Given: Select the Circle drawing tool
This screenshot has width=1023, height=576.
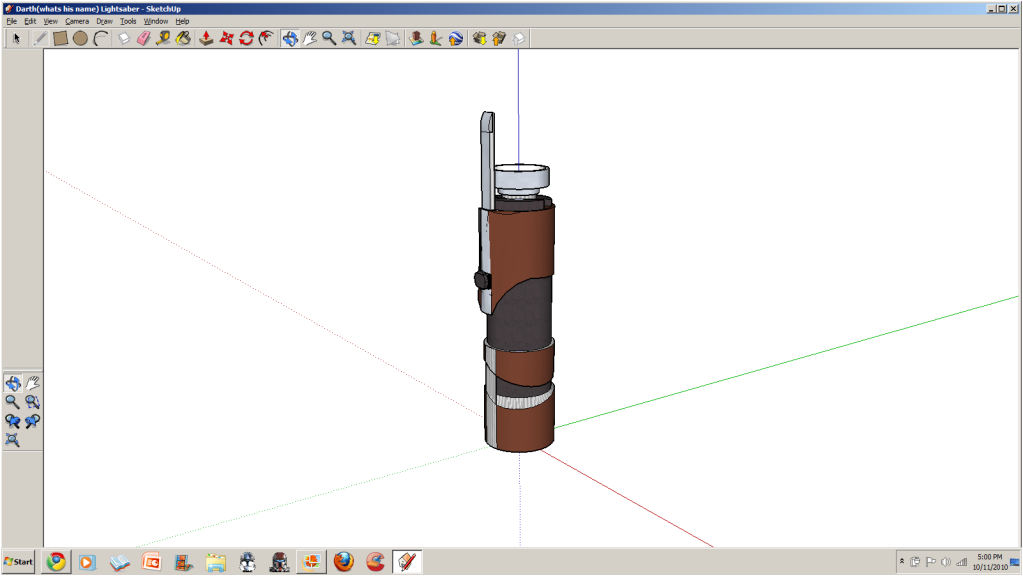Looking at the screenshot, I should [80, 38].
